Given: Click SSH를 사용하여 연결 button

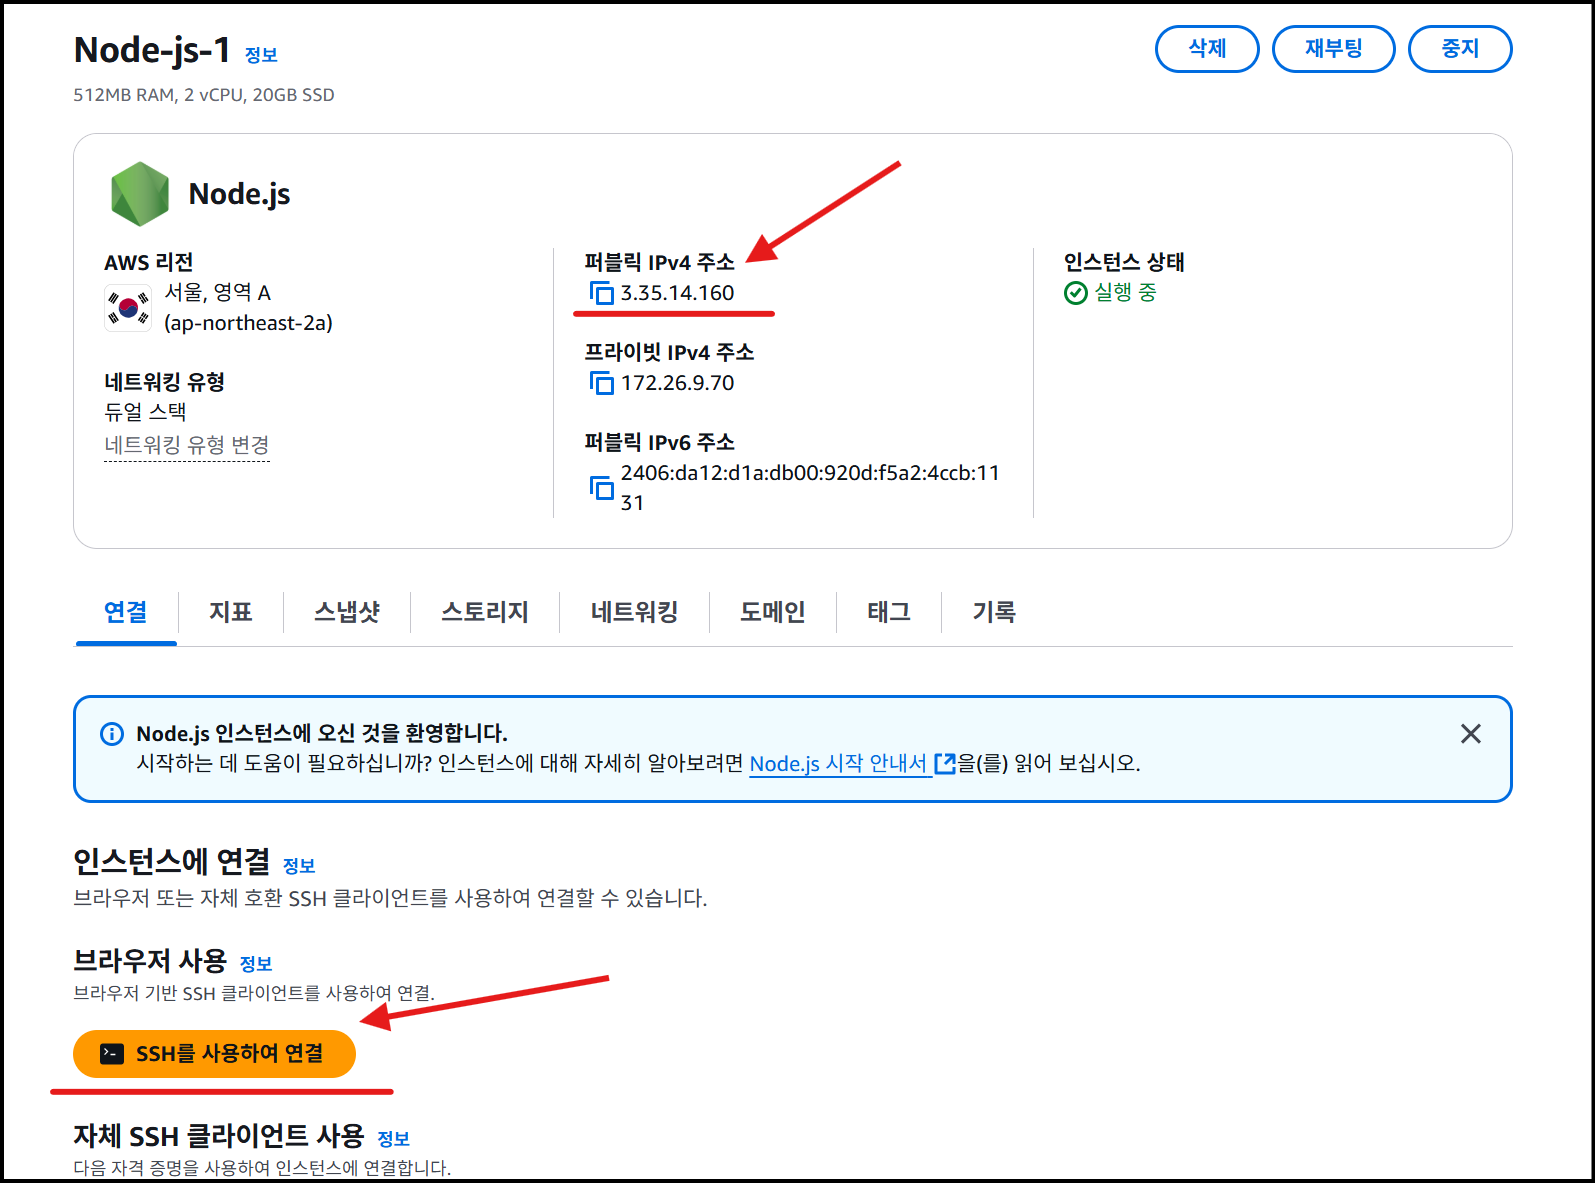Looking at the screenshot, I should click(214, 1054).
